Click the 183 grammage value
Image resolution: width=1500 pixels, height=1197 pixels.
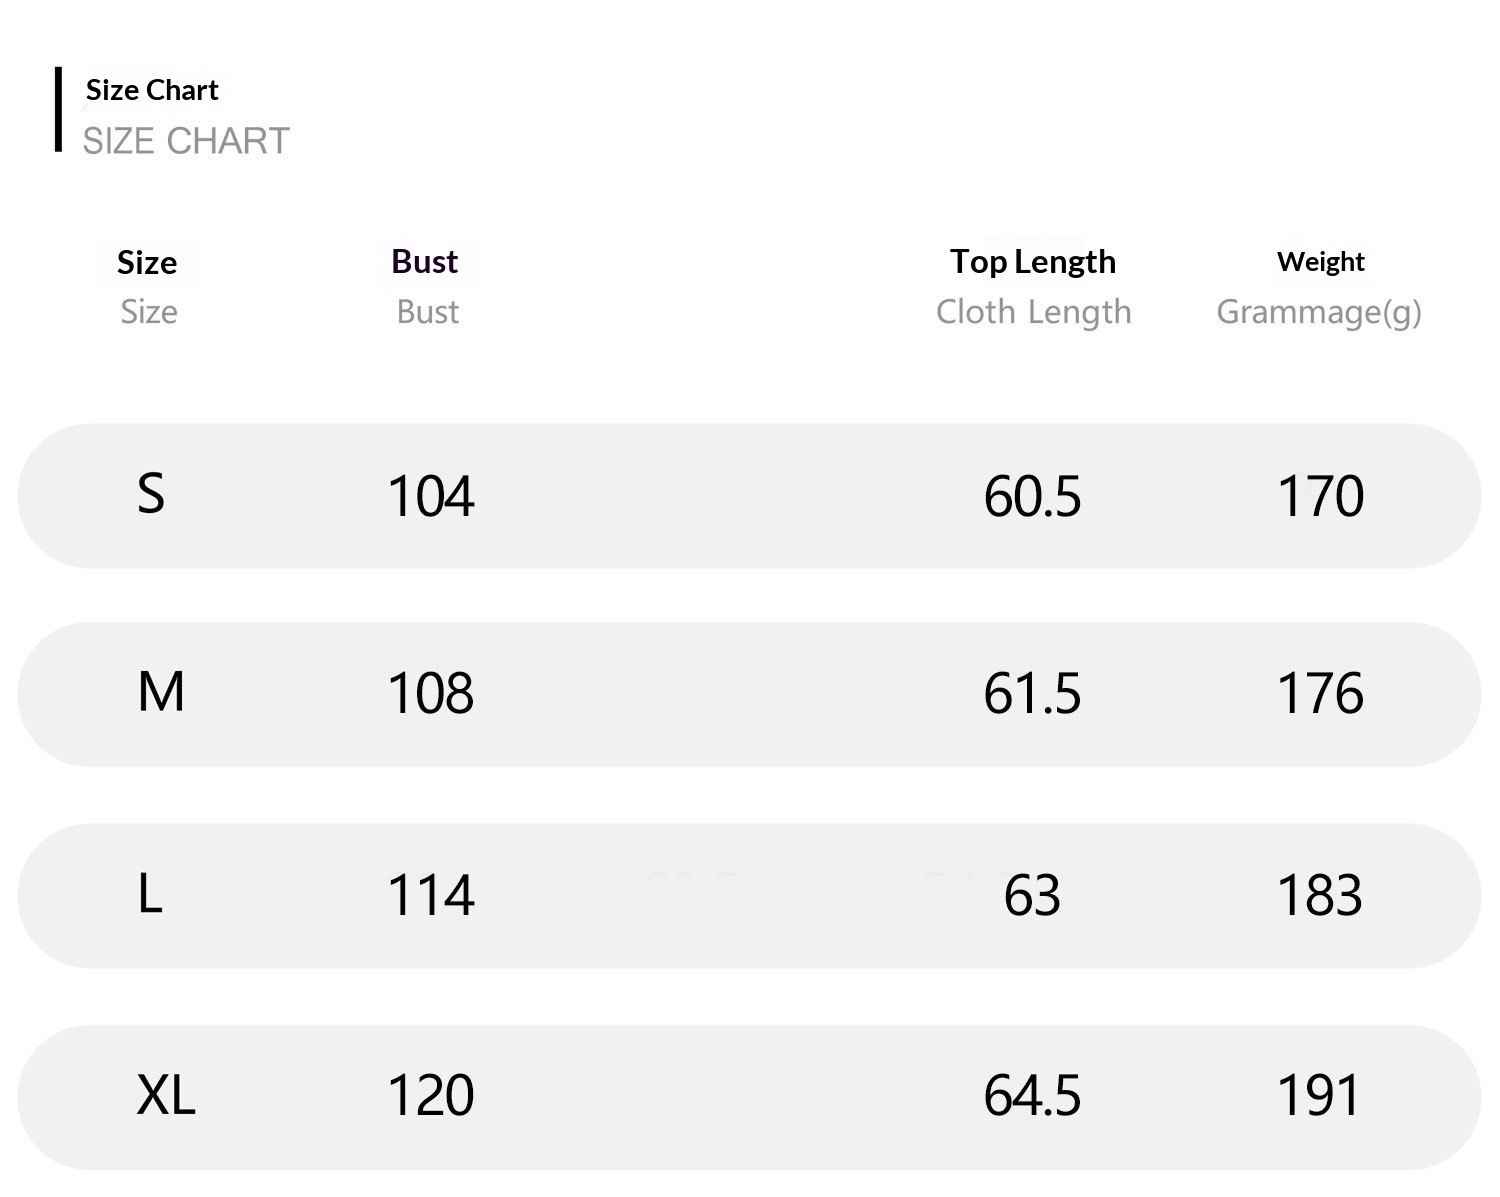(x=1320, y=895)
